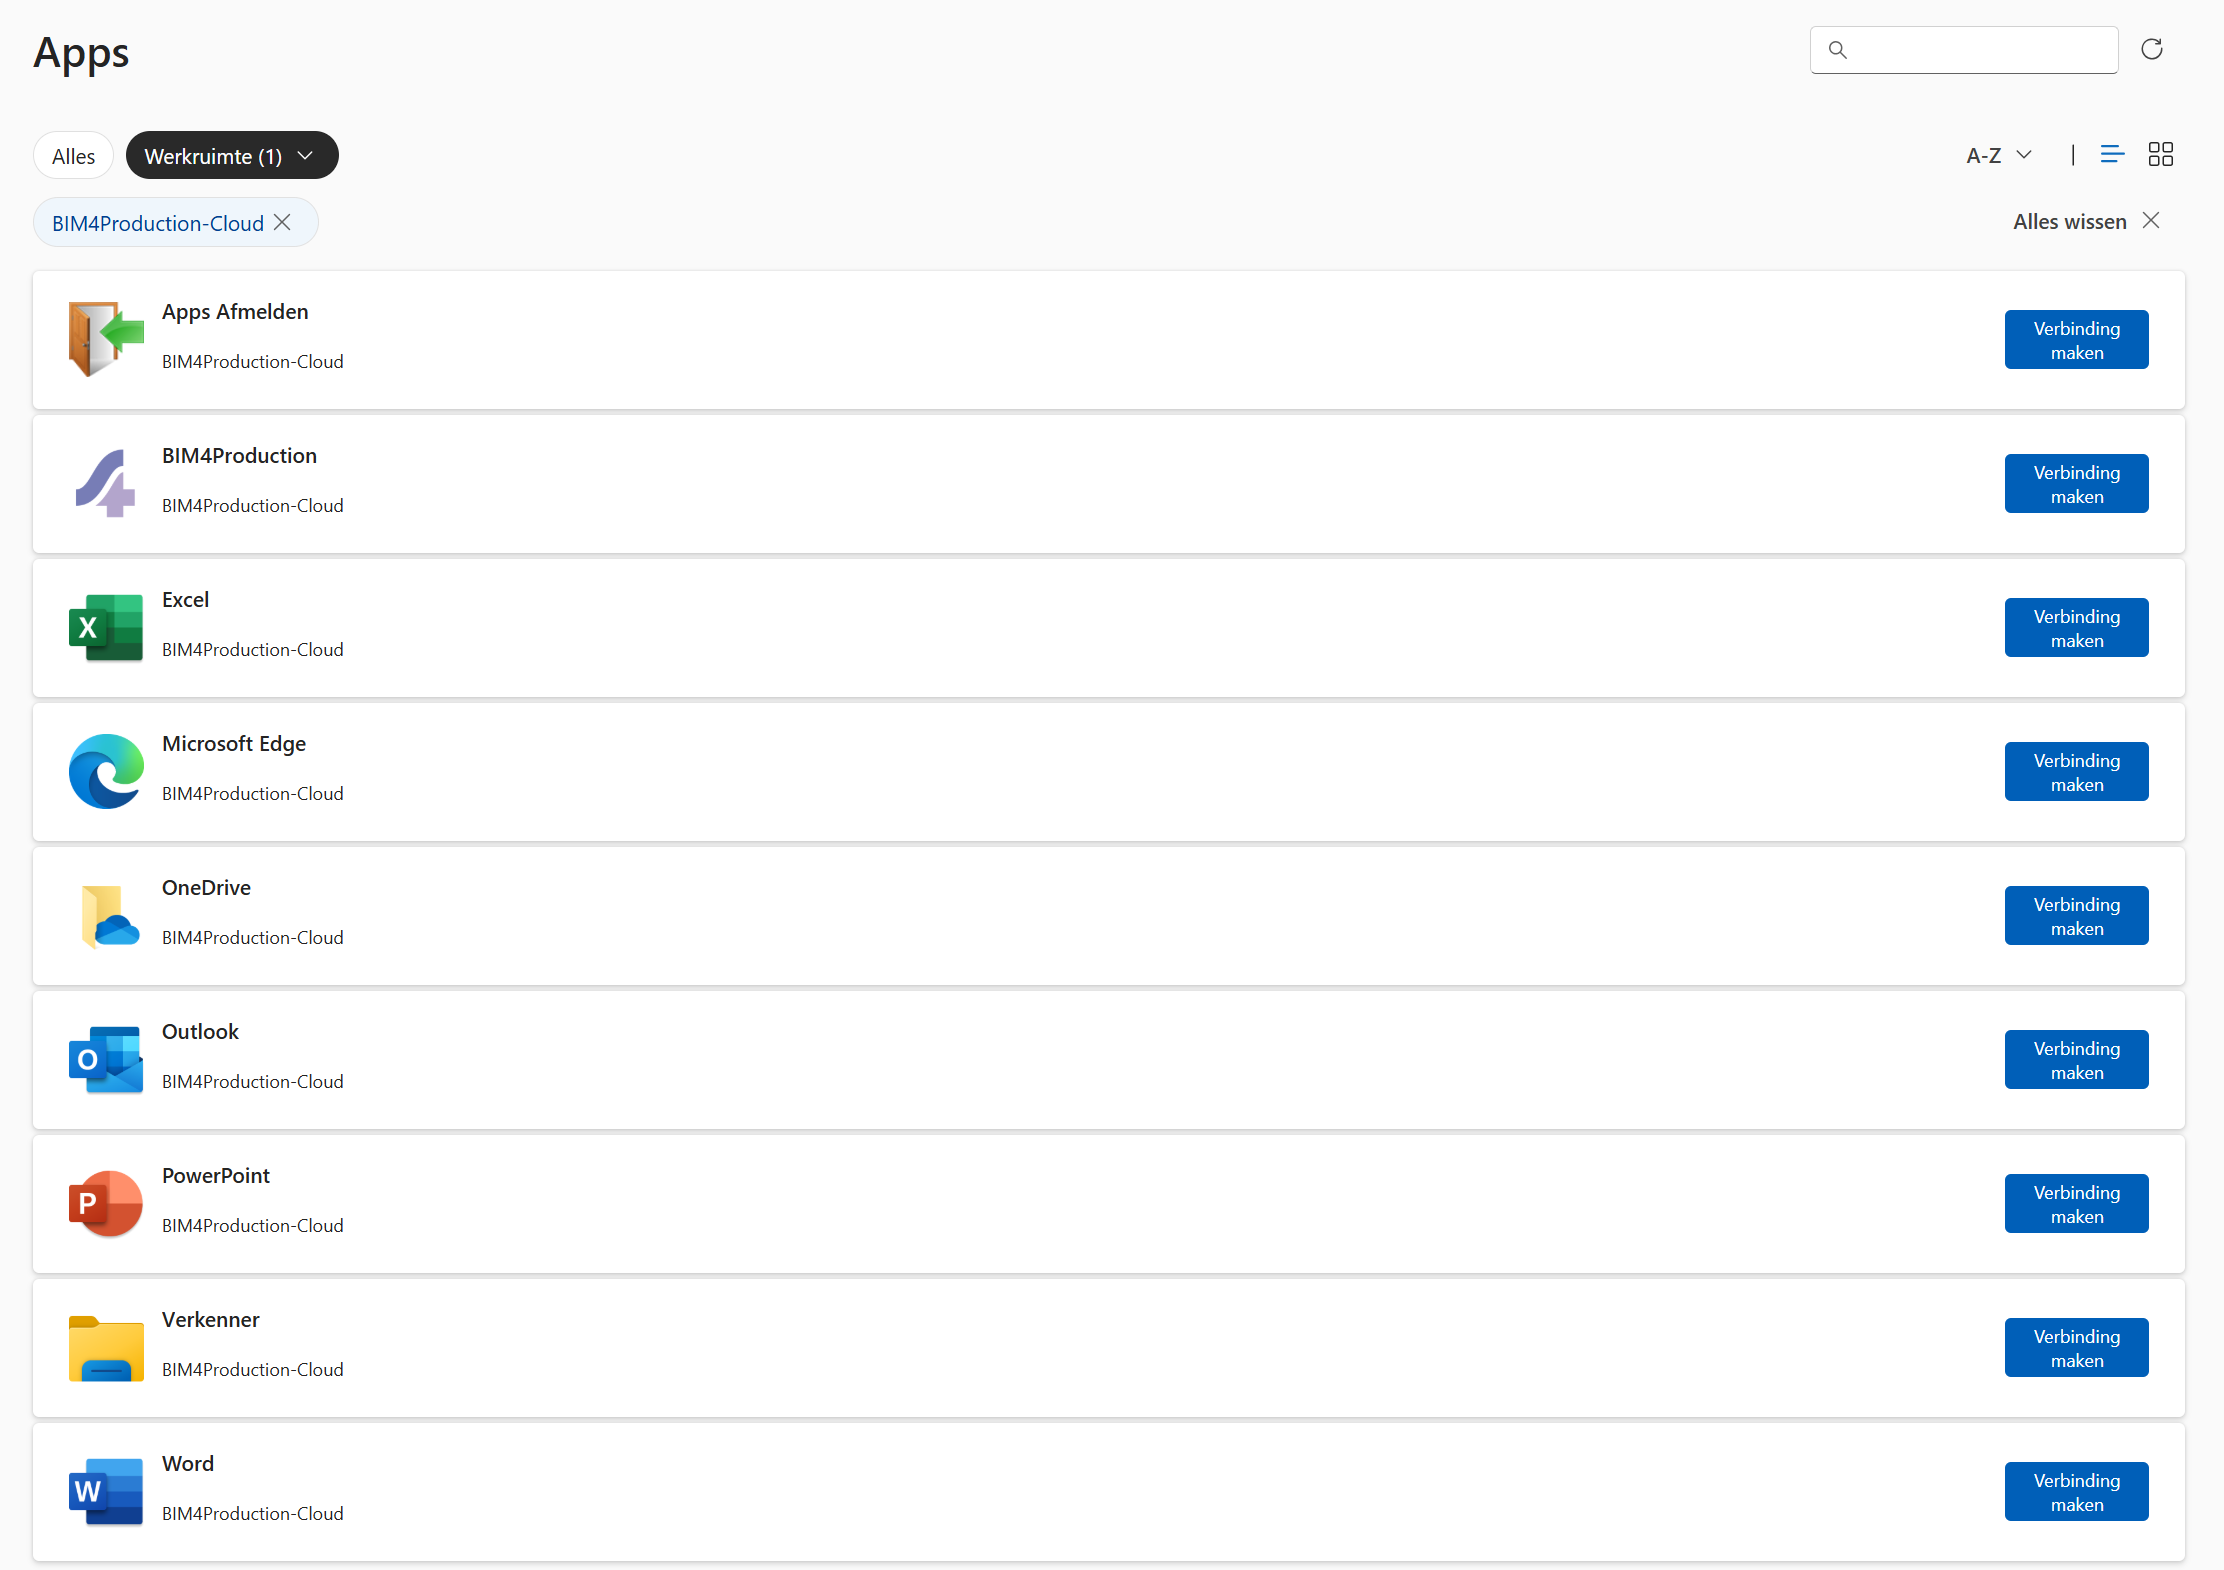The width and height of the screenshot is (2224, 1570).
Task: Click the Outlook app icon
Action: click(x=106, y=1059)
